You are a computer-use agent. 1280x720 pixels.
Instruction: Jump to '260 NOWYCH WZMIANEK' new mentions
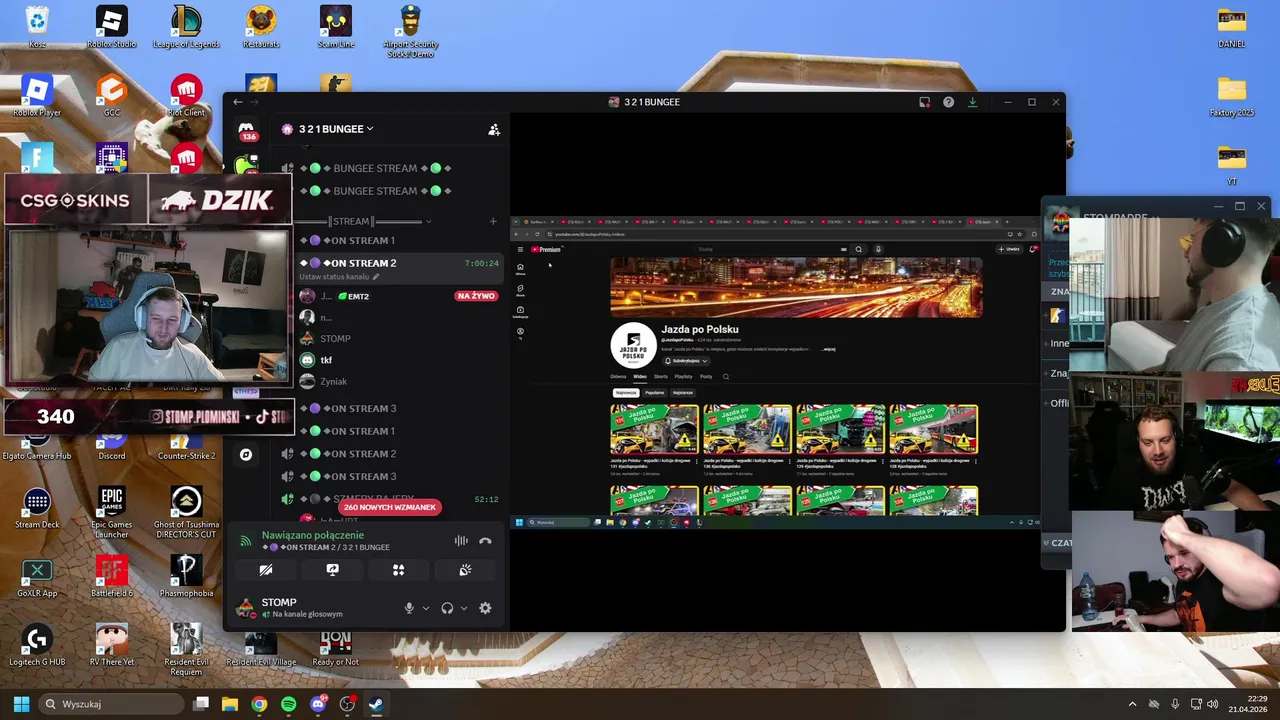390,507
